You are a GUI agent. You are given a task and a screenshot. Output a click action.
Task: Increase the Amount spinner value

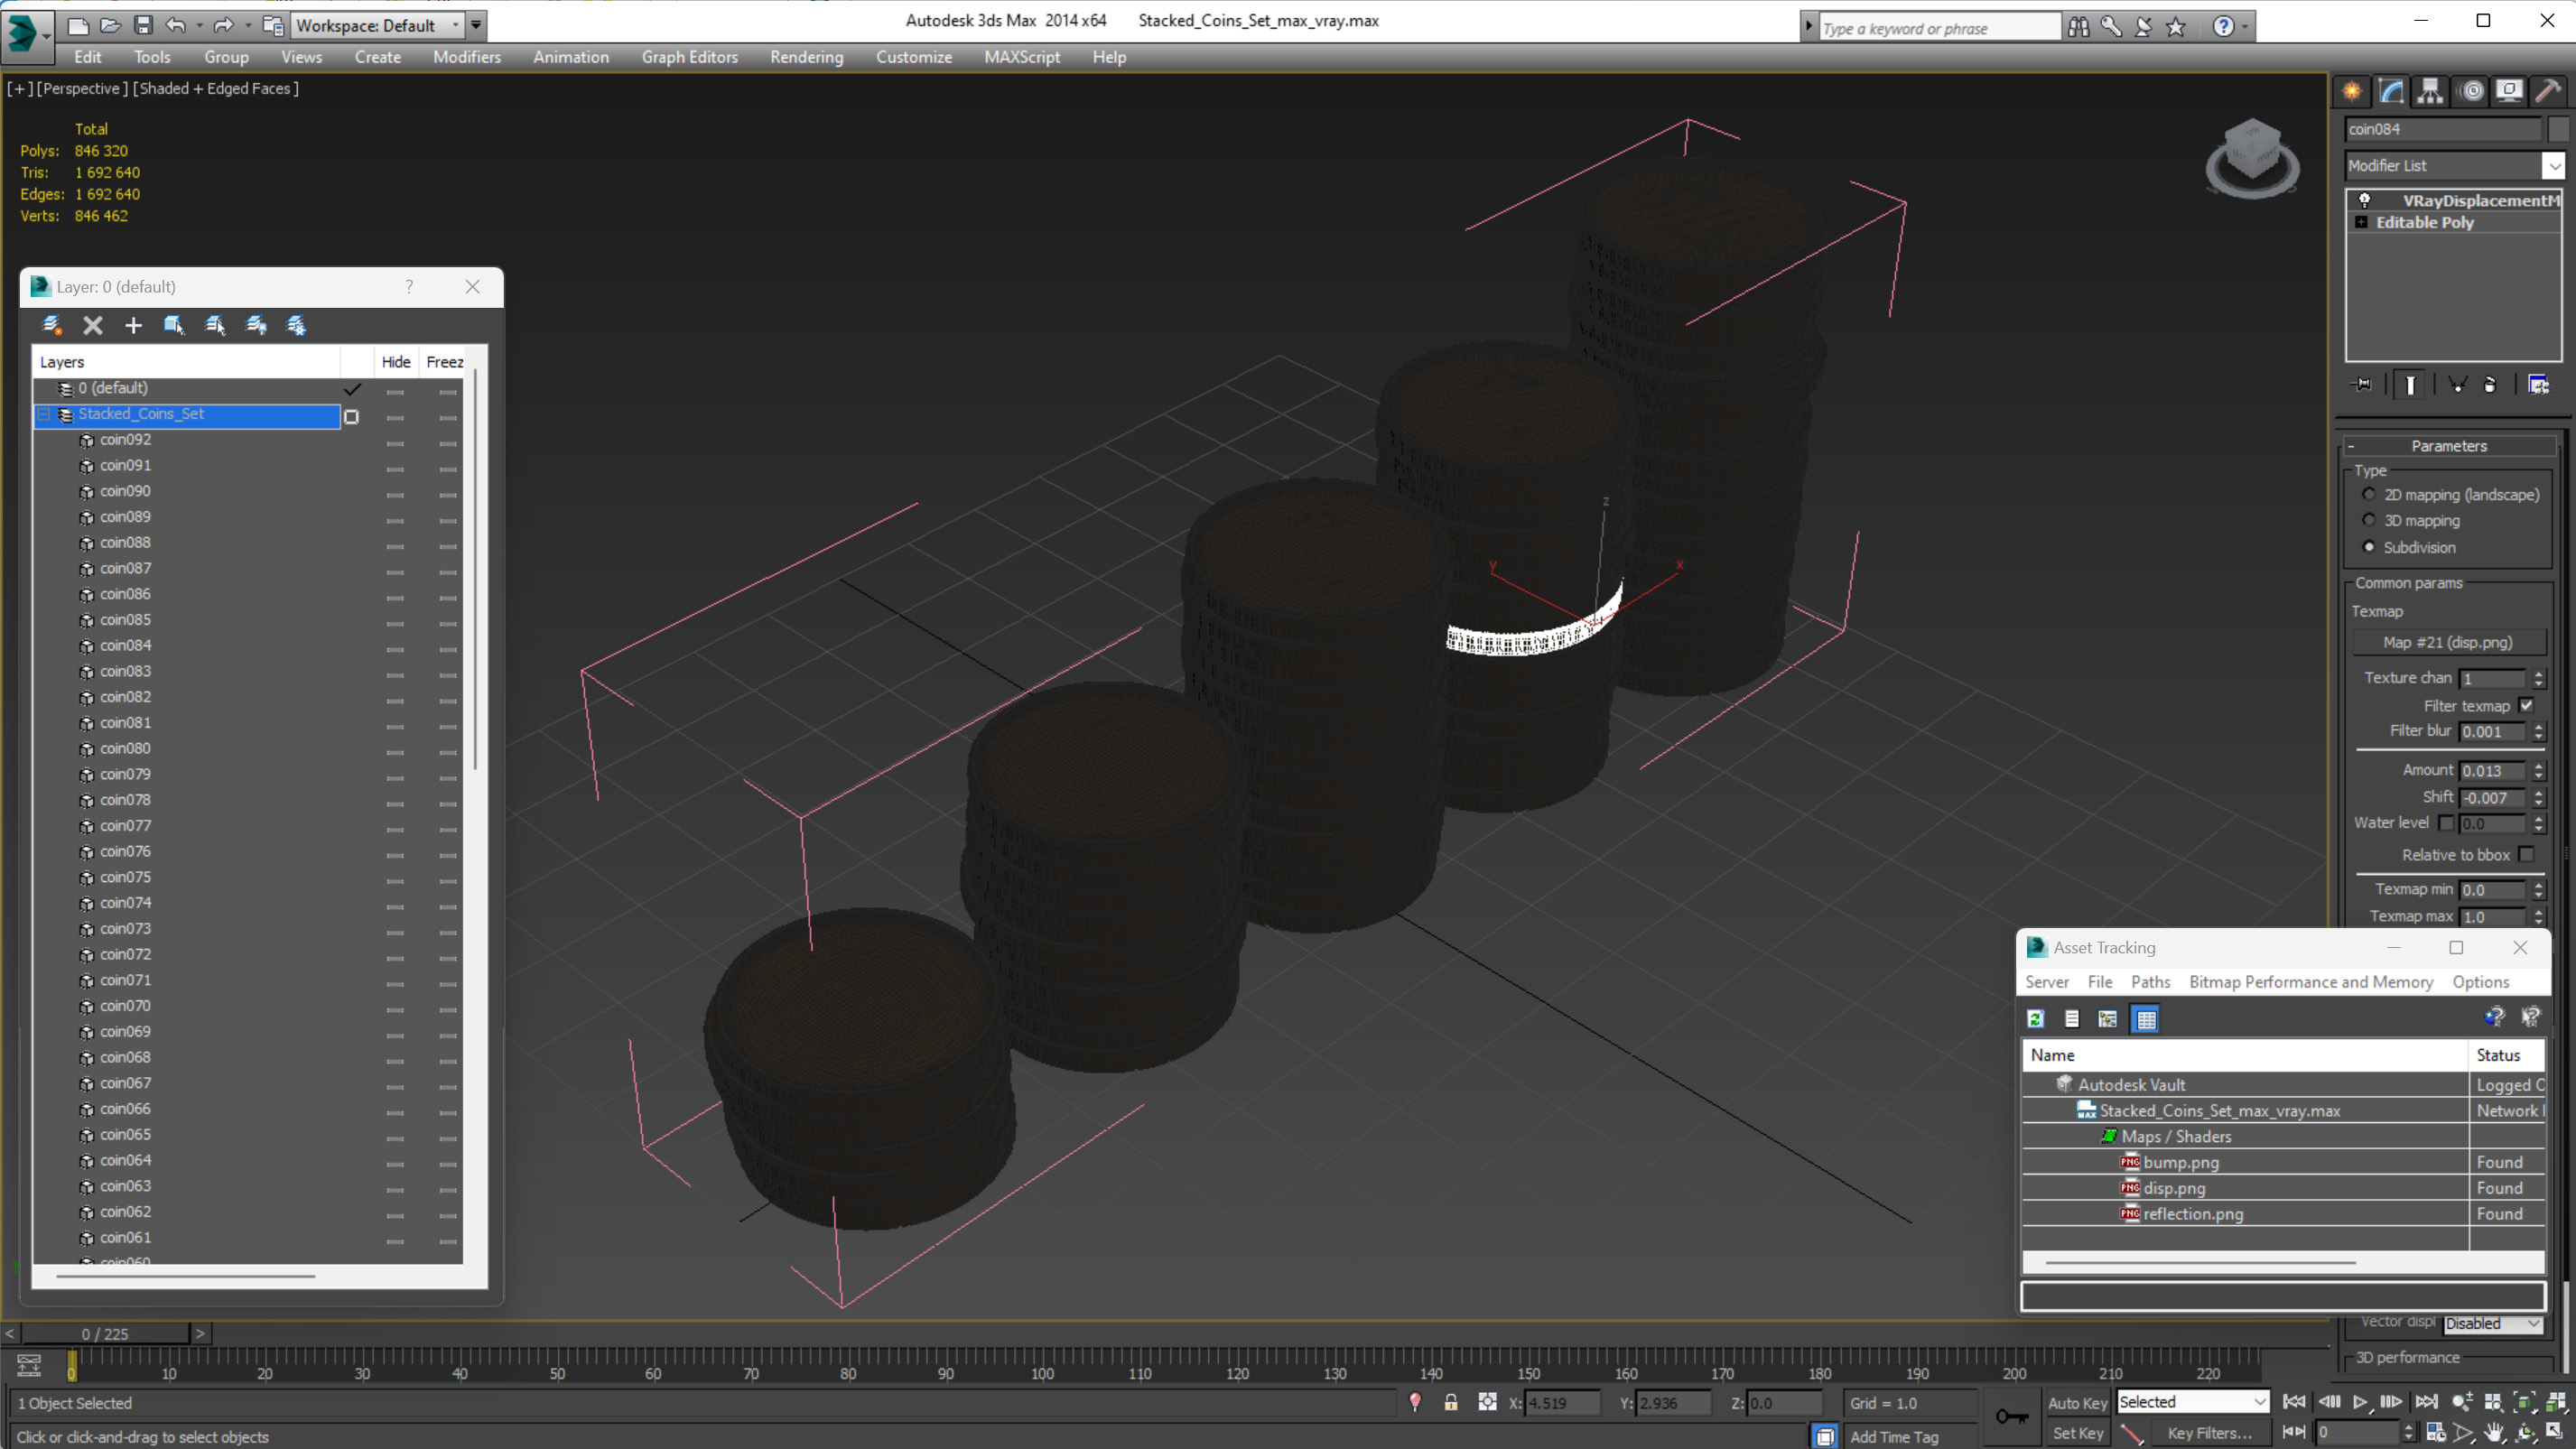[x=2538, y=766]
